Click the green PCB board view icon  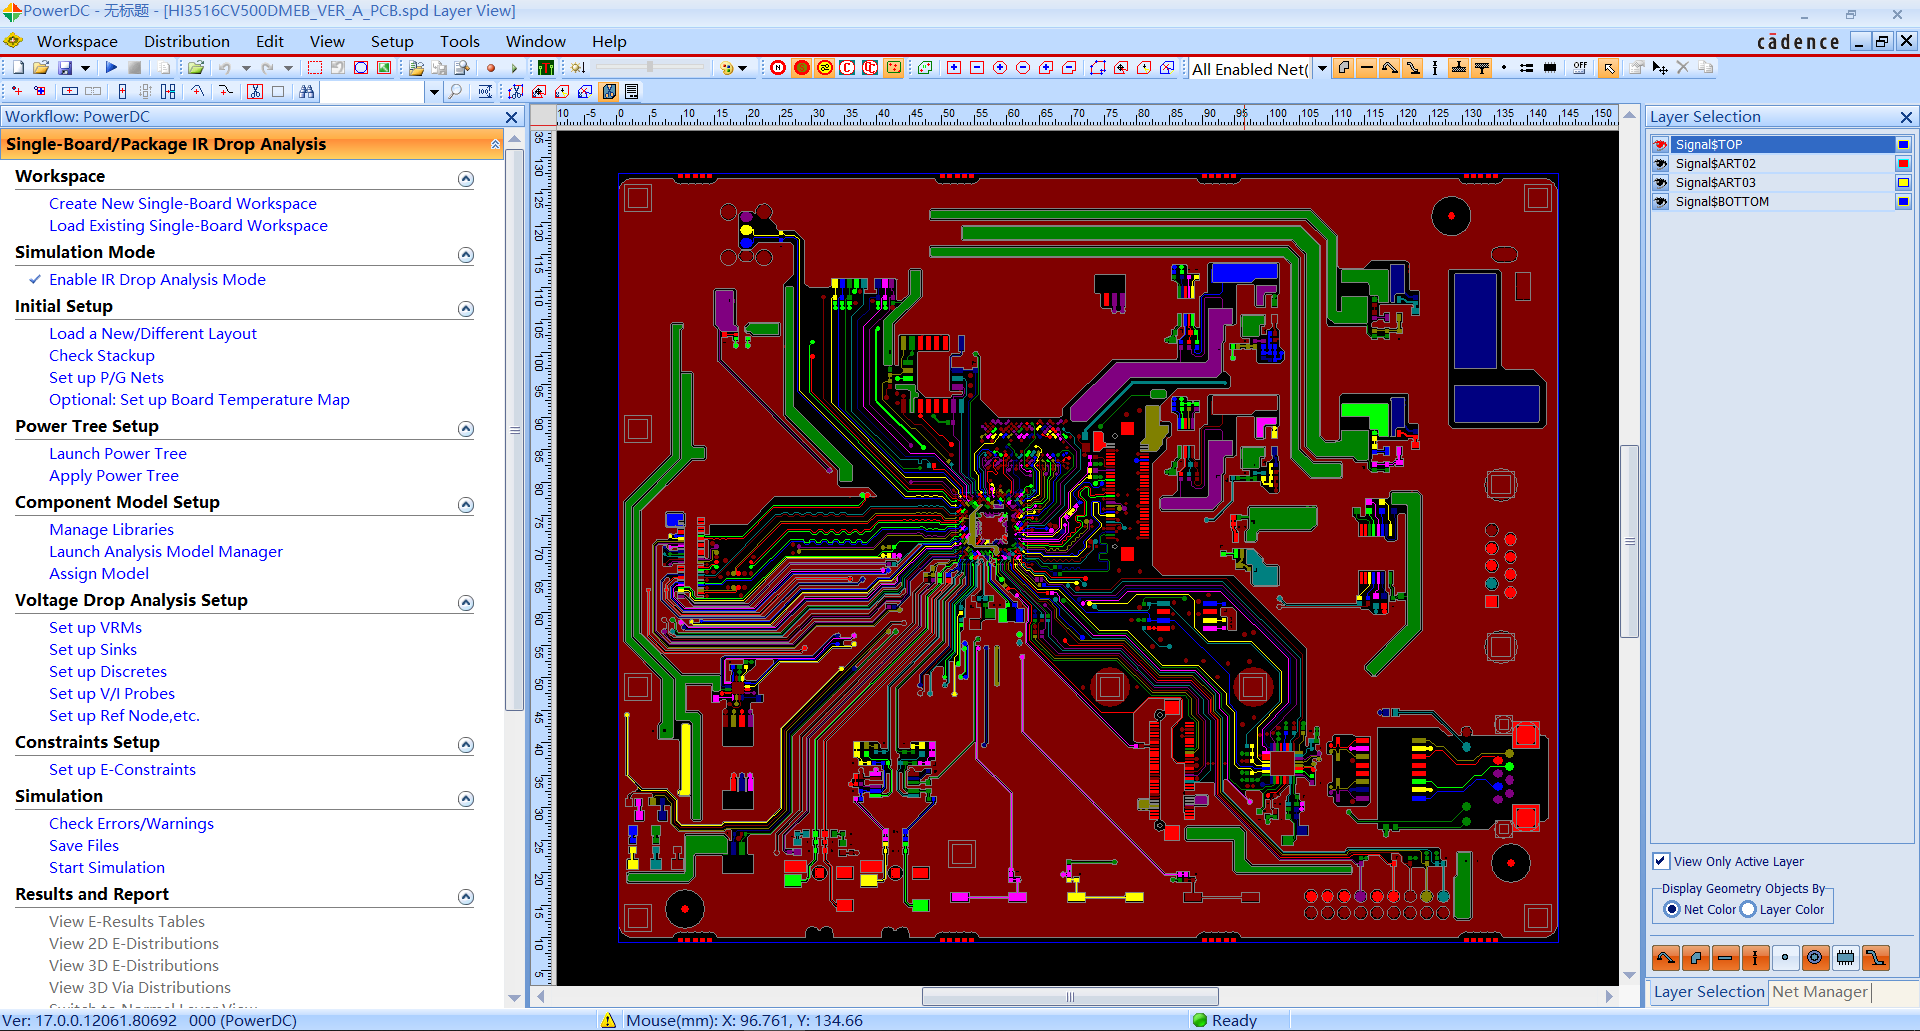tap(546, 68)
